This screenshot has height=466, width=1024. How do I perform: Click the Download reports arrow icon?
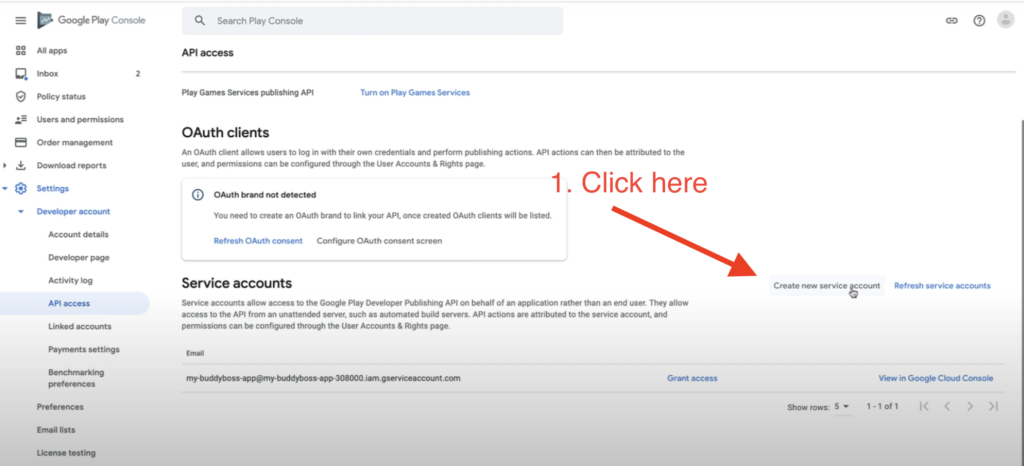pos(20,165)
